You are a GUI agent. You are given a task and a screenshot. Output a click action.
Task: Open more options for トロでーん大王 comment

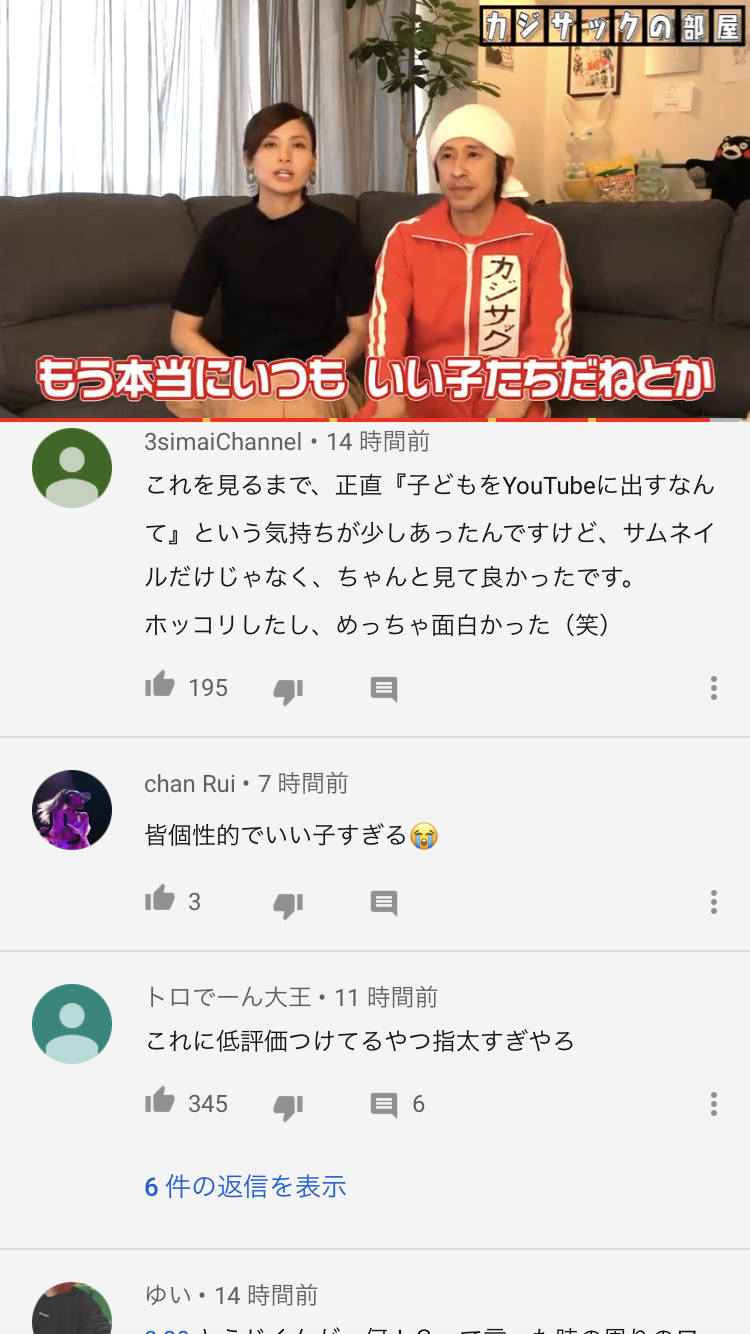[713, 1104]
